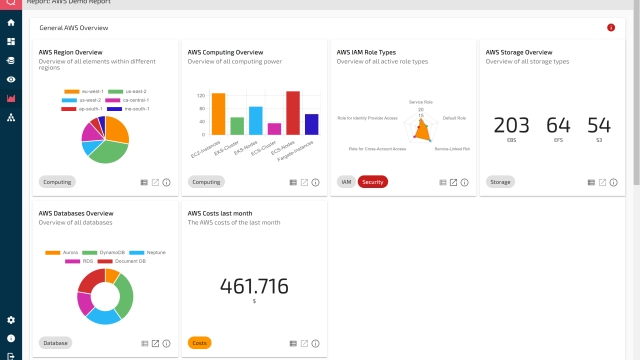Open AWS Databases Overview in external view

(155, 344)
